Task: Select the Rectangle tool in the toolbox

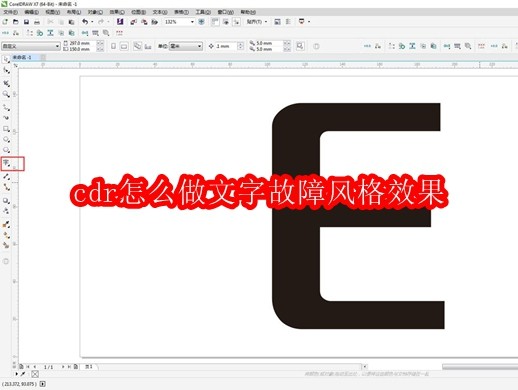Action: [x=6, y=129]
